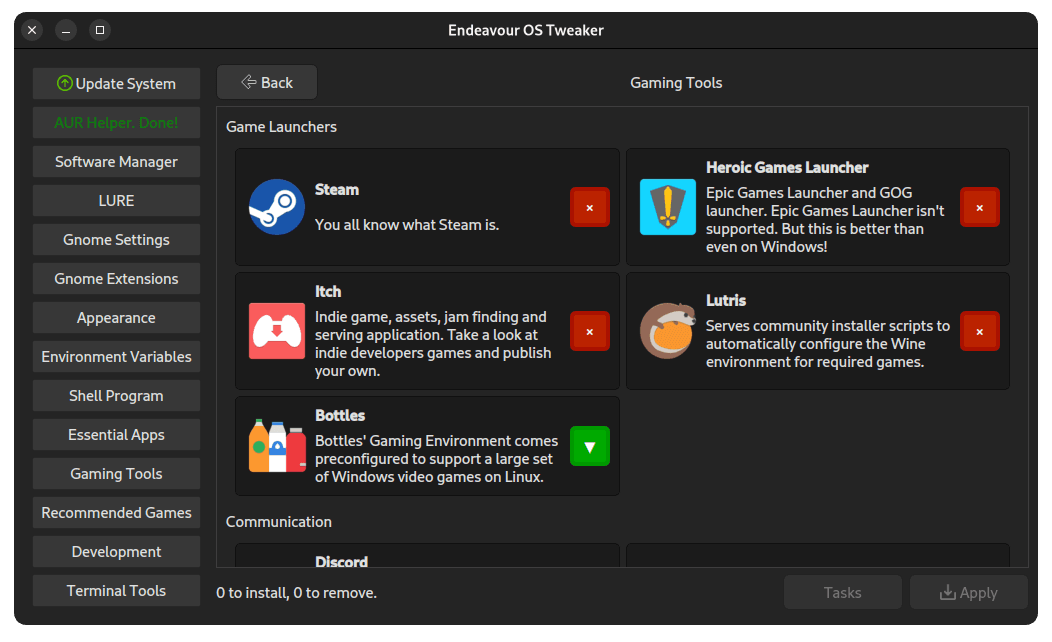Image resolution: width=1052 pixels, height=642 pixels.
Task: Click the Lutris otter icon
Action: (668, 331)
